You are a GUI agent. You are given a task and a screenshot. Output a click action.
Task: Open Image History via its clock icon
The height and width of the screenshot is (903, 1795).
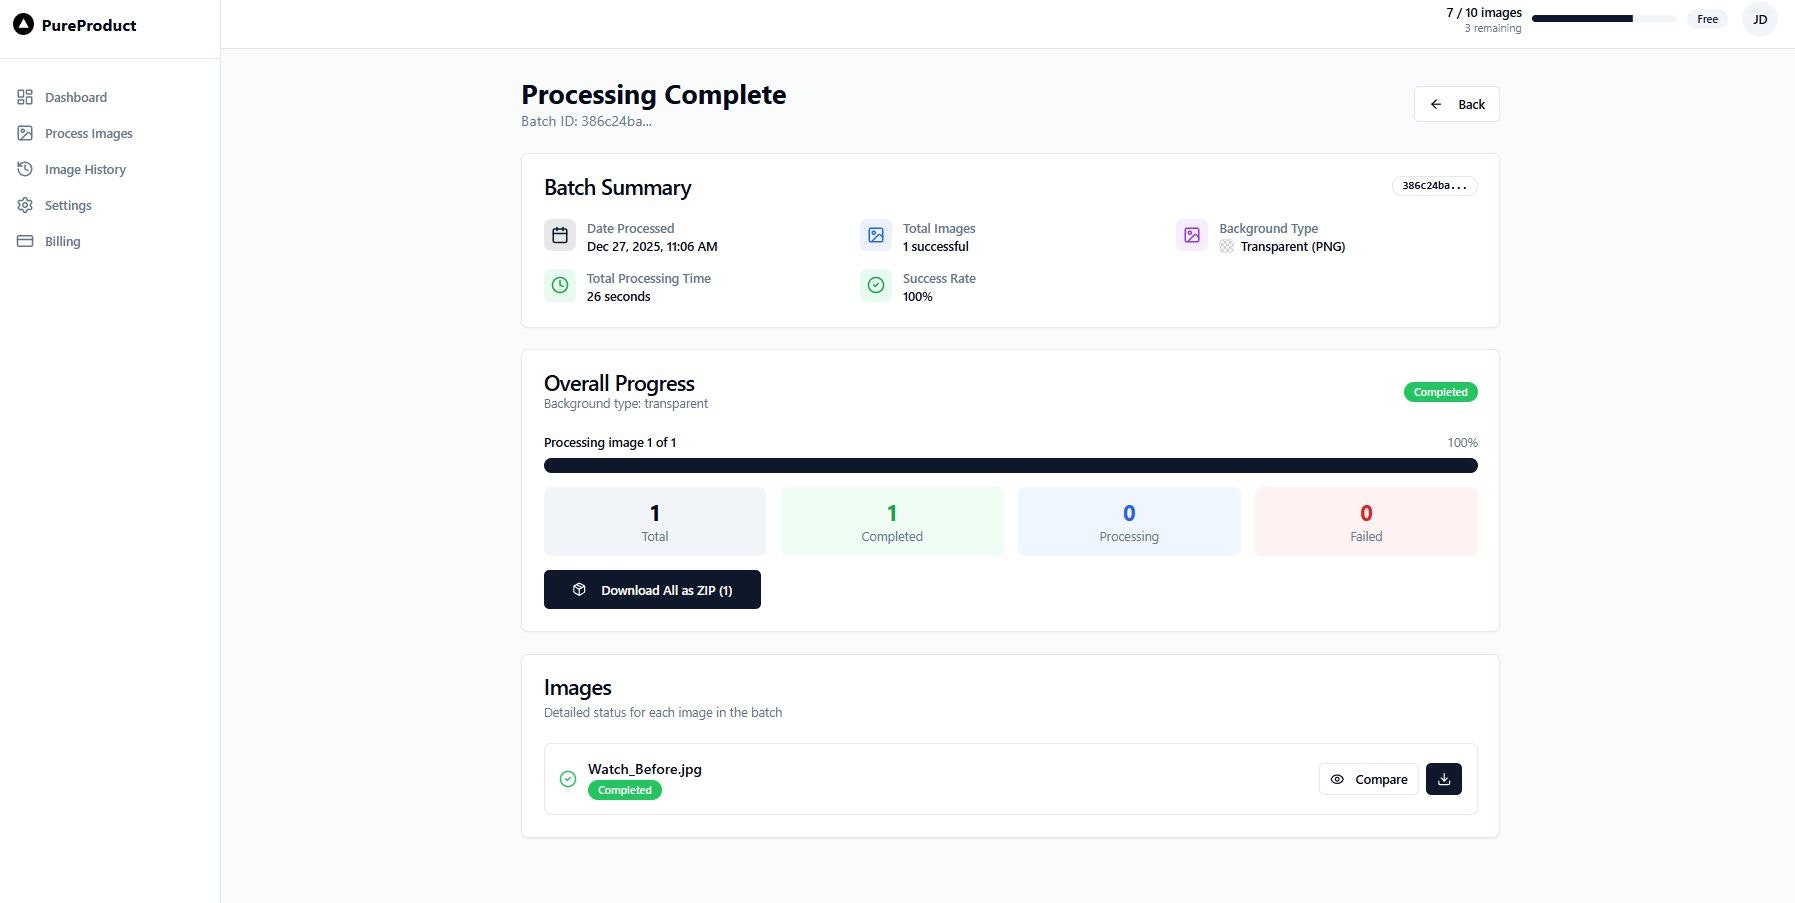point(25,169)
